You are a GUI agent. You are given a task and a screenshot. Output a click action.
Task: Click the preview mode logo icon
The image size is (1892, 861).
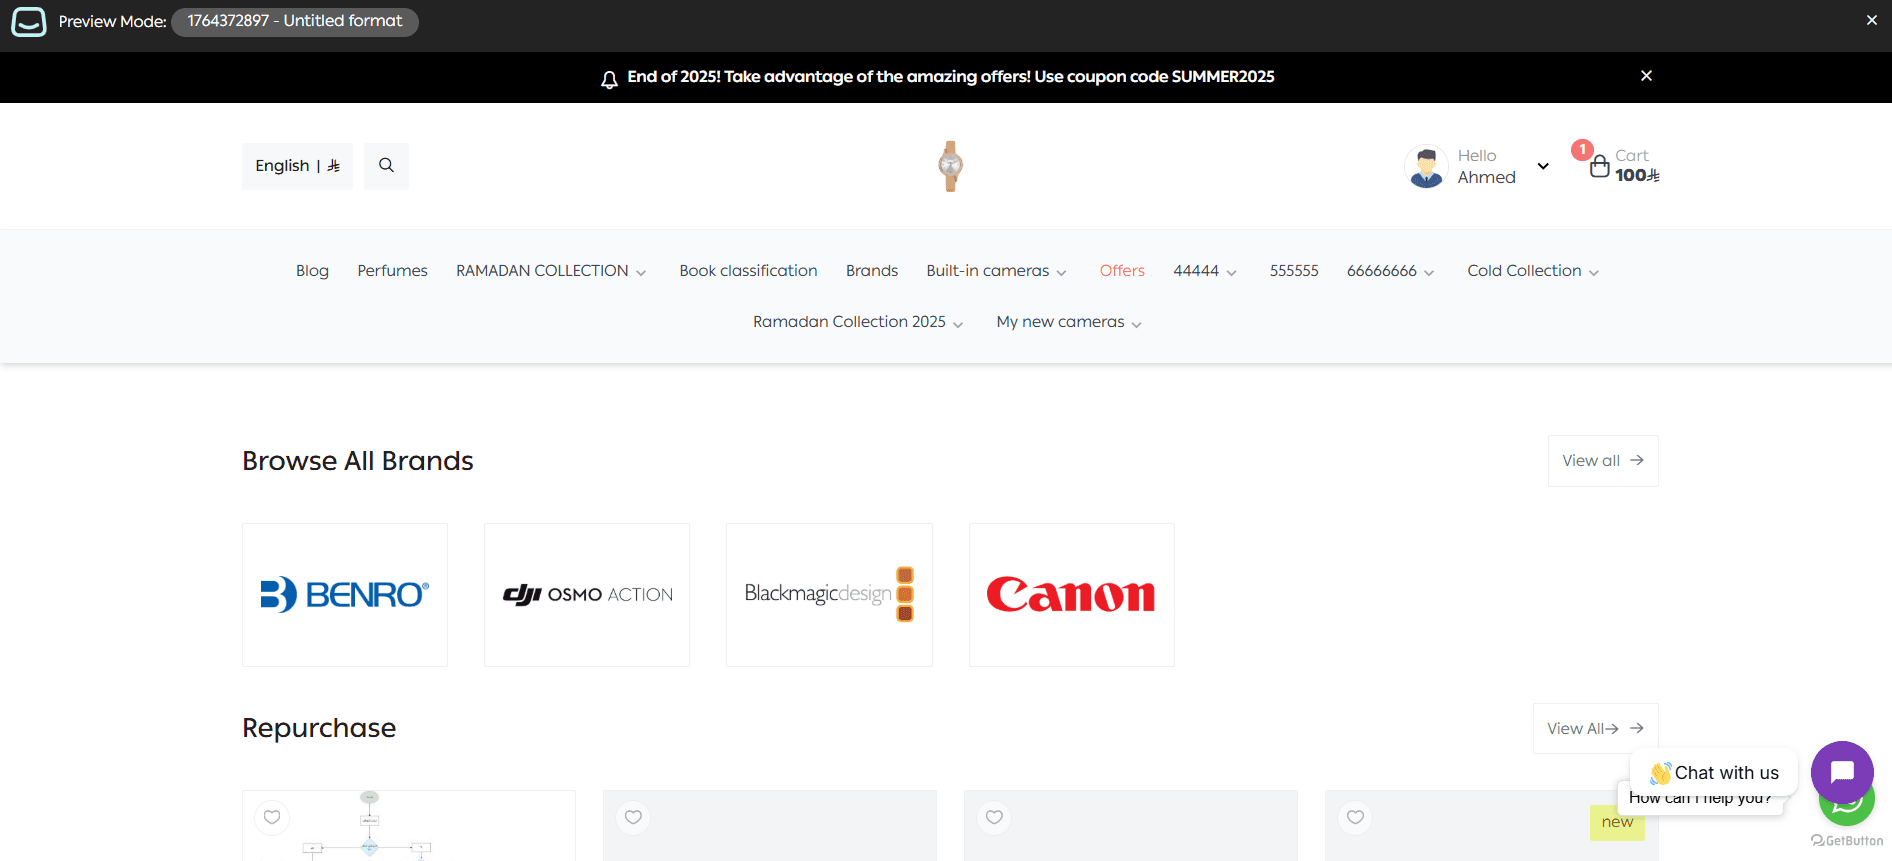(29, 22)
